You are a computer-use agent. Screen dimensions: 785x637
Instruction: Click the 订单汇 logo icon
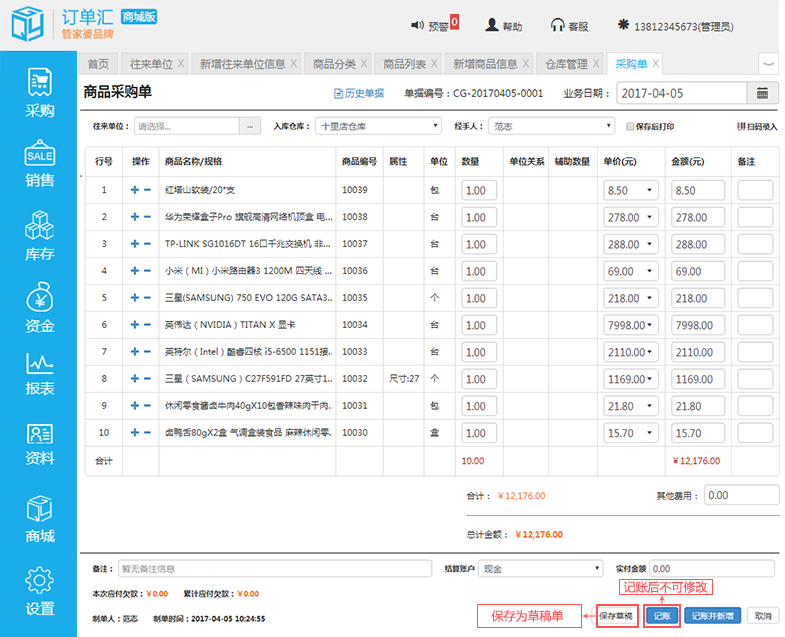pos(28,24)
